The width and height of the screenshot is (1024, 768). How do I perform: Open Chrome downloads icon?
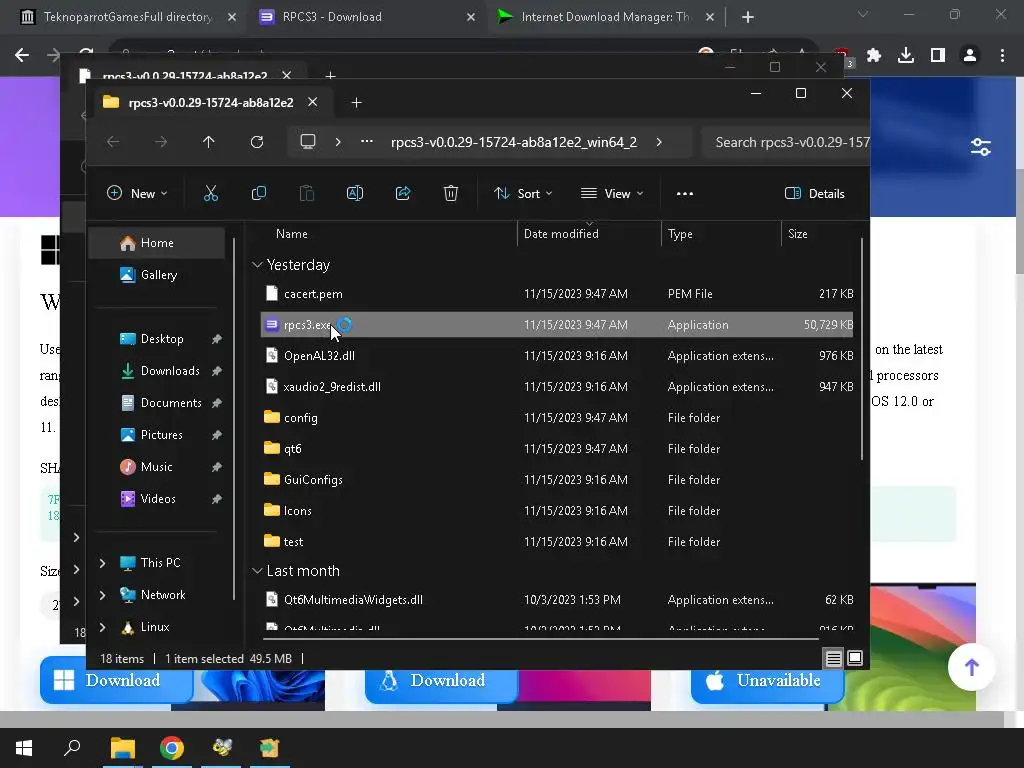tap(906, 56)
